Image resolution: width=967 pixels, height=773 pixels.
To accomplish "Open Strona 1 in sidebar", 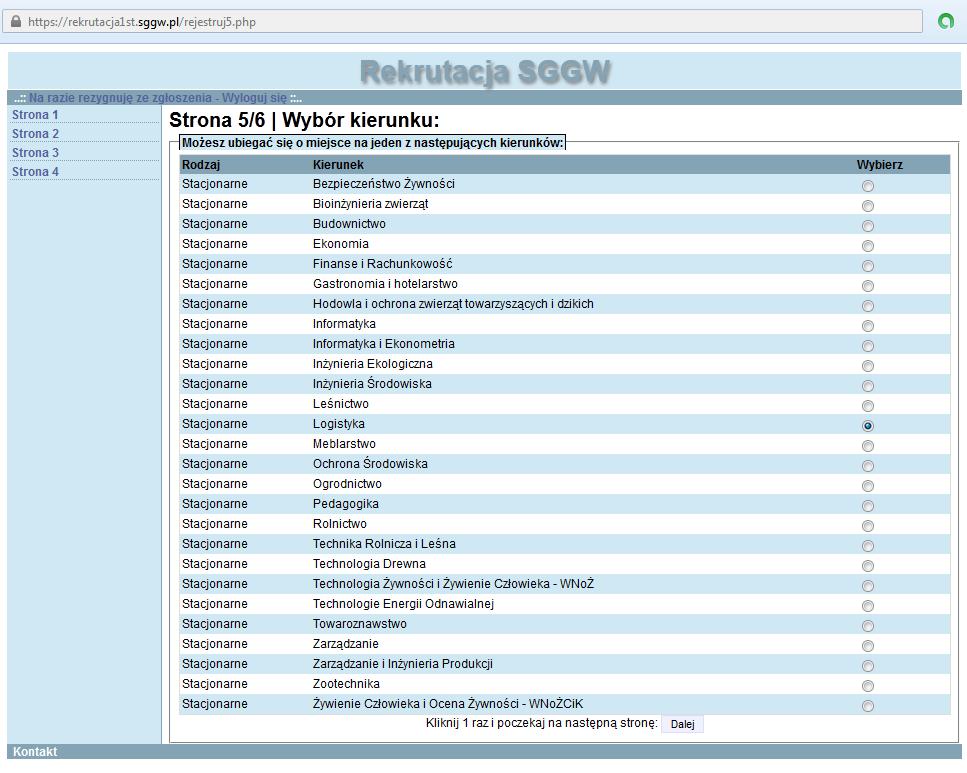I will [x=35, y=115].
